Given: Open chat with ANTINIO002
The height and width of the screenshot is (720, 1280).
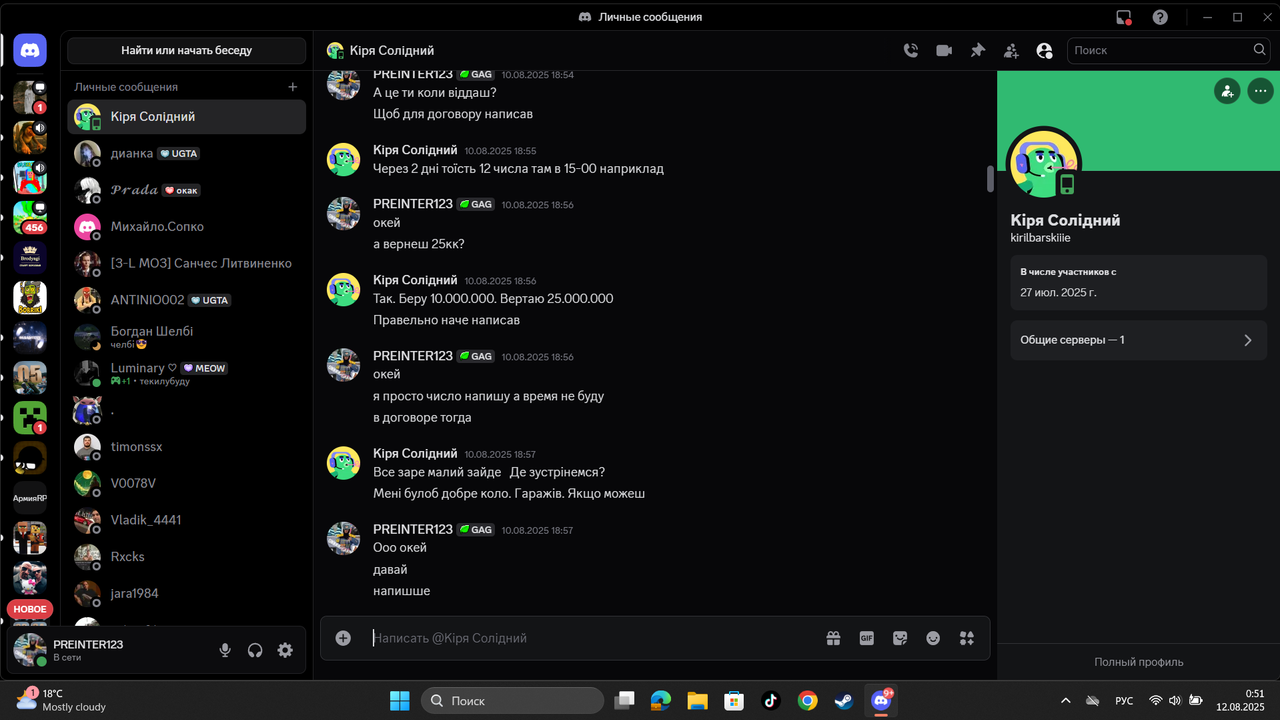Looking at the screenshot, I should pyautogui.click(x=187, y=300).
